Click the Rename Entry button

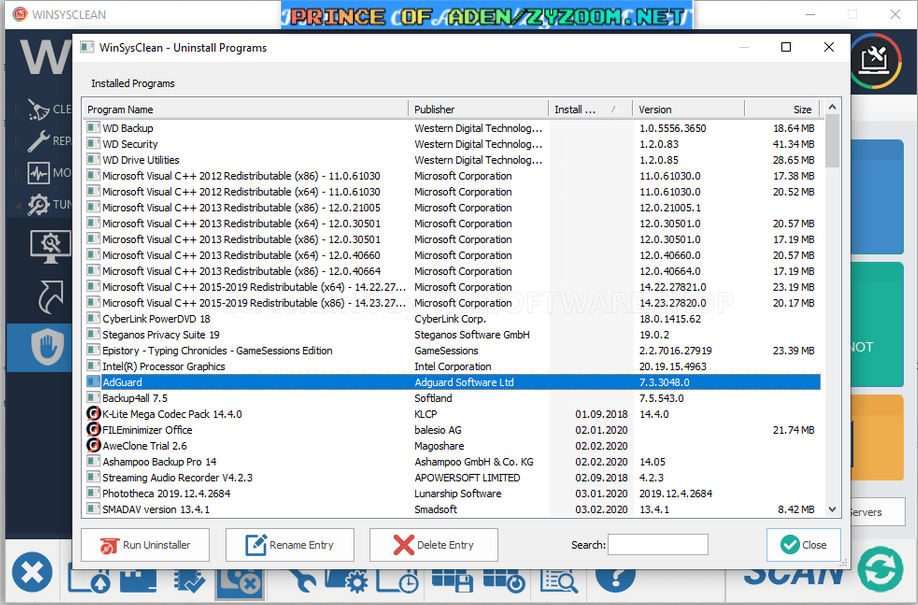(290, 545)
